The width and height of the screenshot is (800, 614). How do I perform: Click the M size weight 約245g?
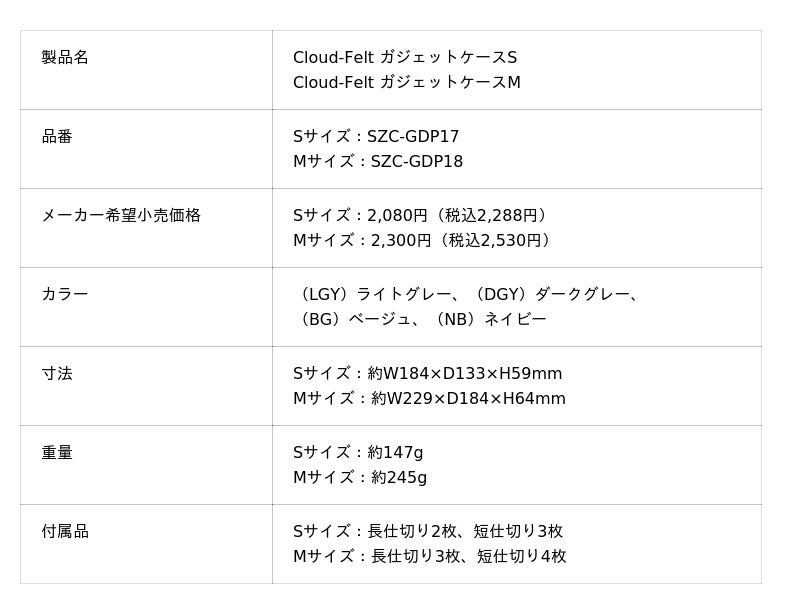(x=398, y=477)
